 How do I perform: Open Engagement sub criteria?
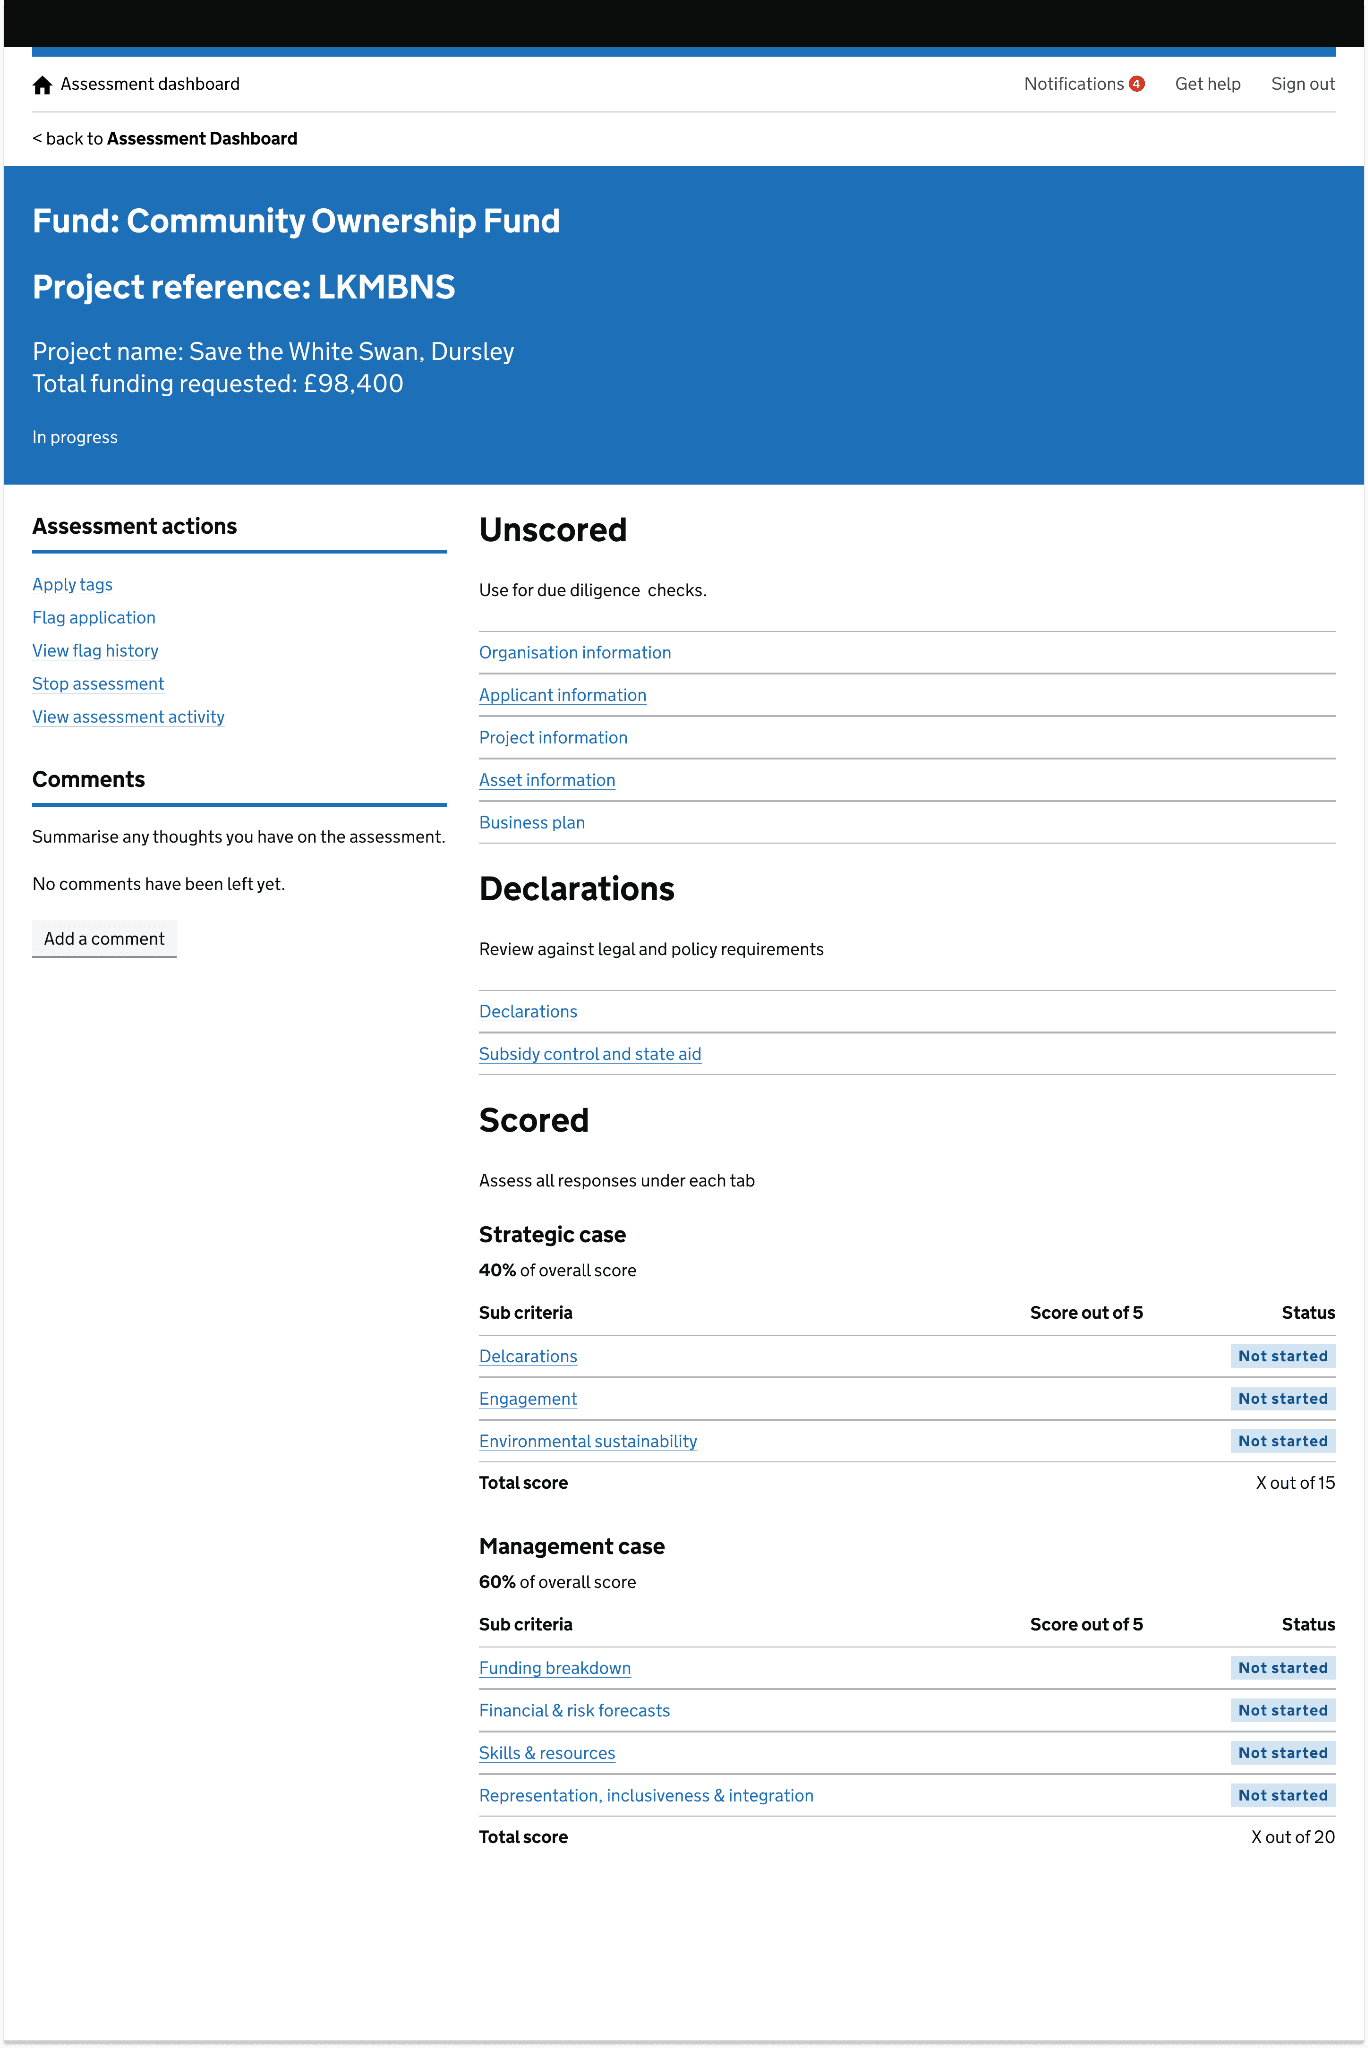[528, 1398]
